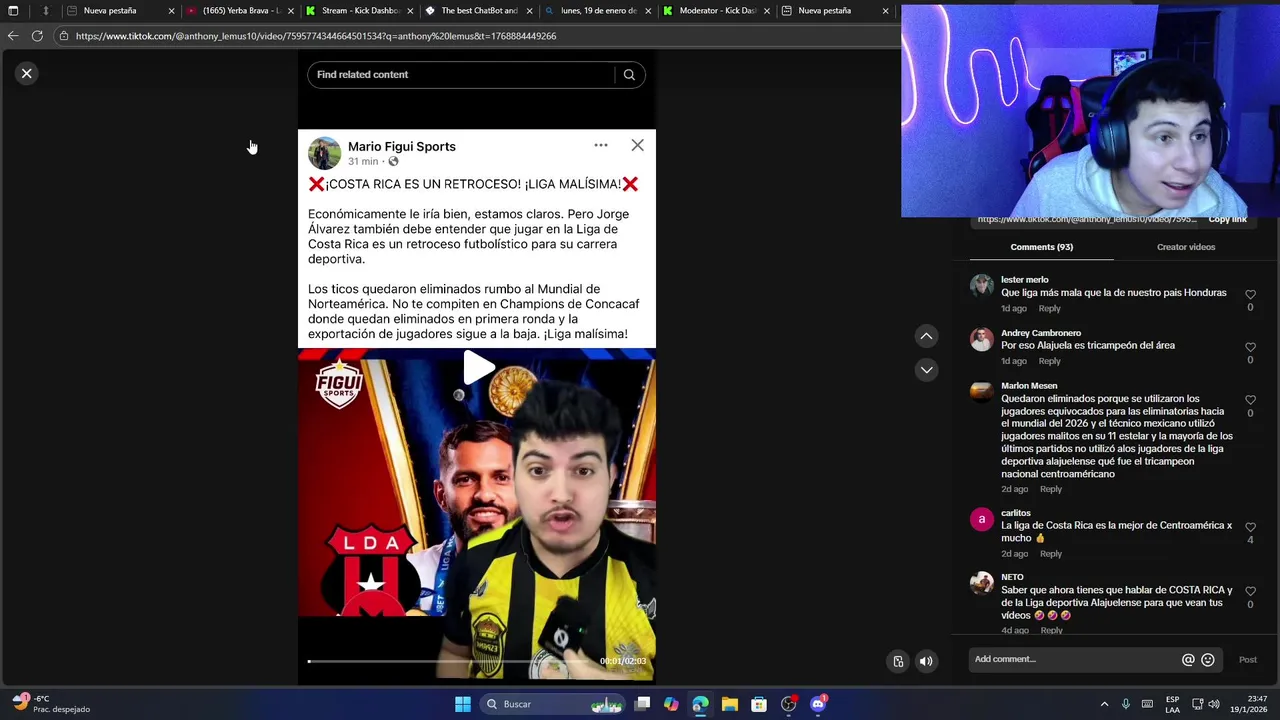Like Andrey Cambronero's comment
The height and width of the screenshot is (720, 1280).
click(1250, 348)
